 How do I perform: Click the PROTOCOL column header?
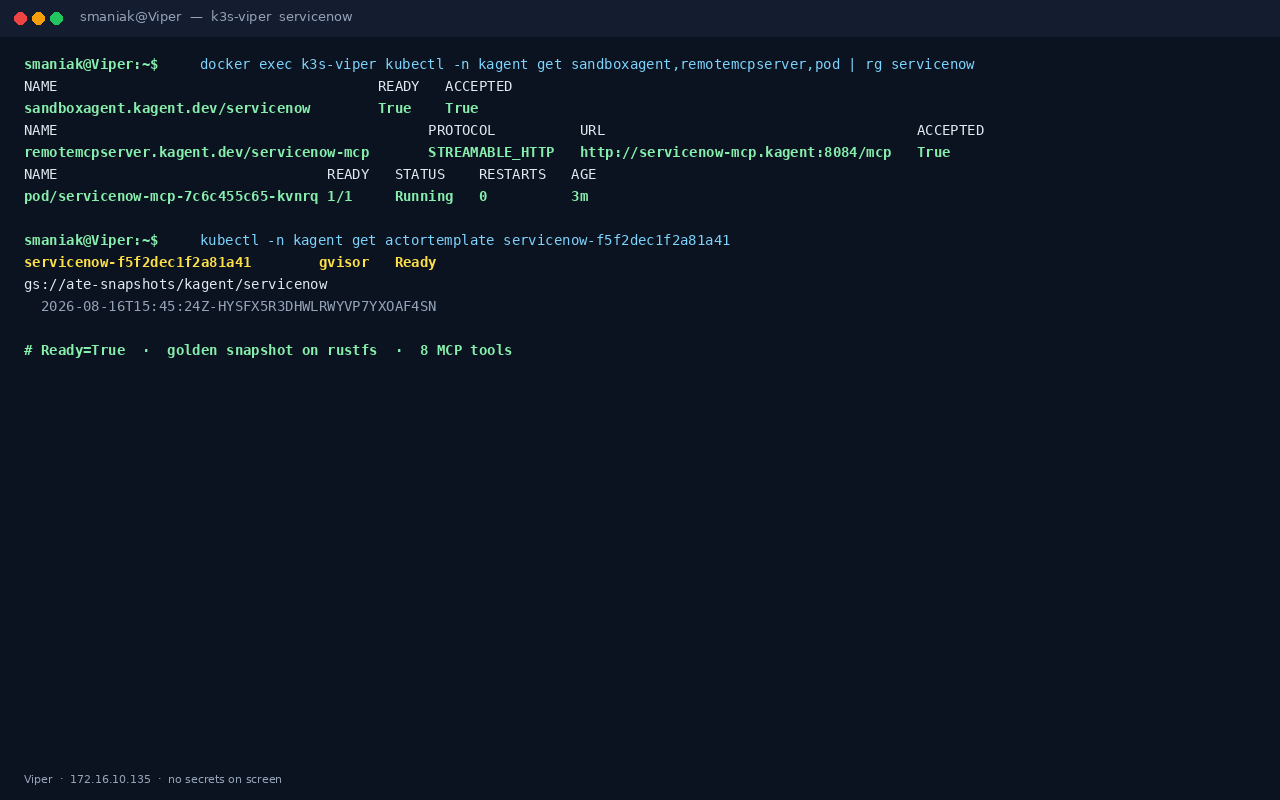click(x=462, y=130)
